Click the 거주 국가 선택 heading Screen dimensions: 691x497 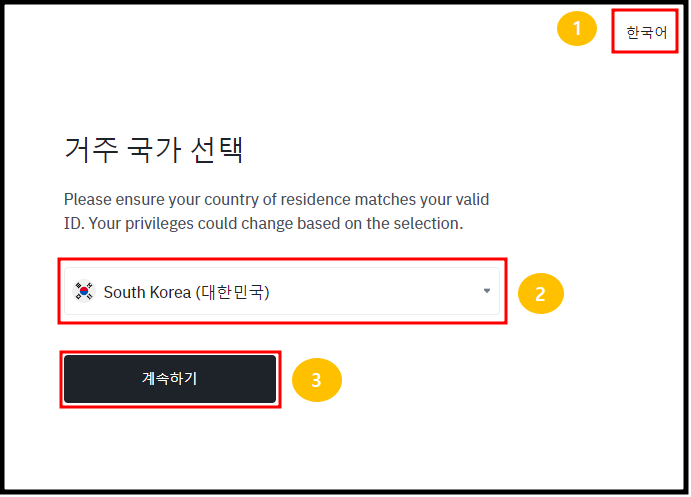154,151
